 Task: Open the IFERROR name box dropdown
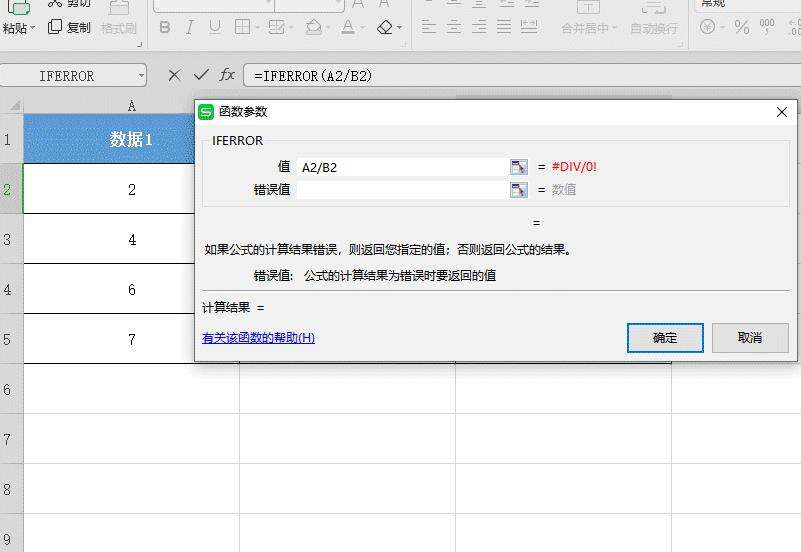tap(141, 76)
